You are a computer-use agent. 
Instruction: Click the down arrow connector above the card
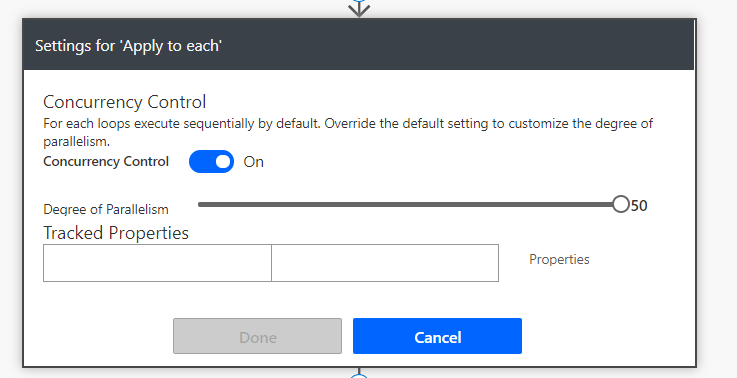click(x=359, y=10)
